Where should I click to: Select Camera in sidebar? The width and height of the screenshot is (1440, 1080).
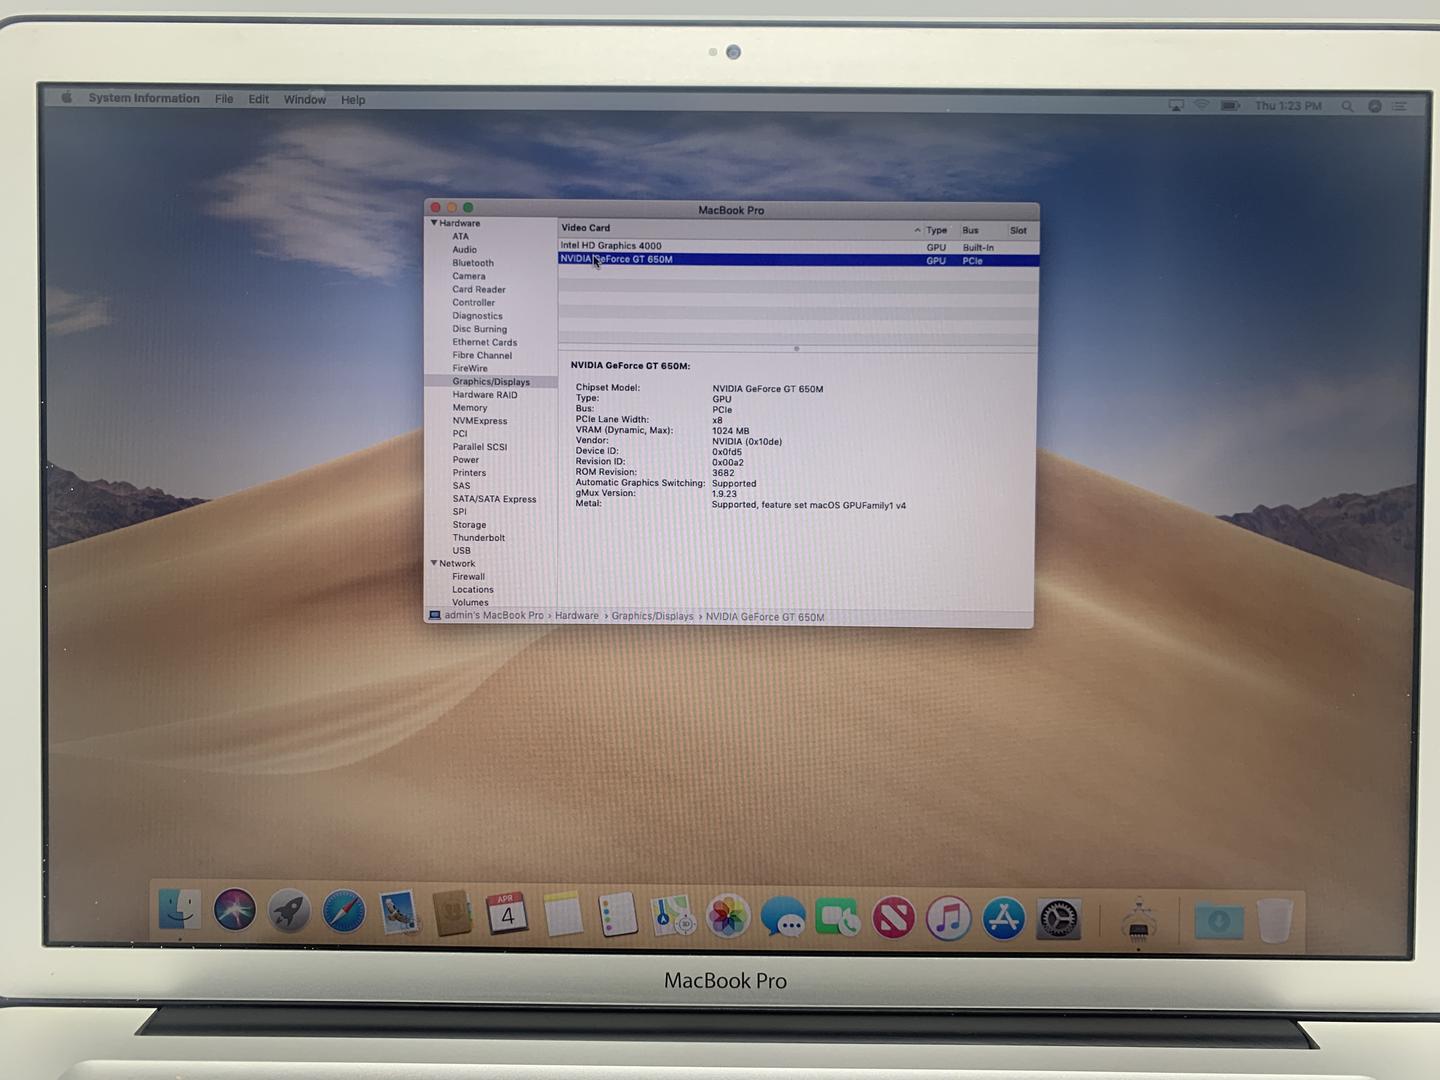coord(469,276)
